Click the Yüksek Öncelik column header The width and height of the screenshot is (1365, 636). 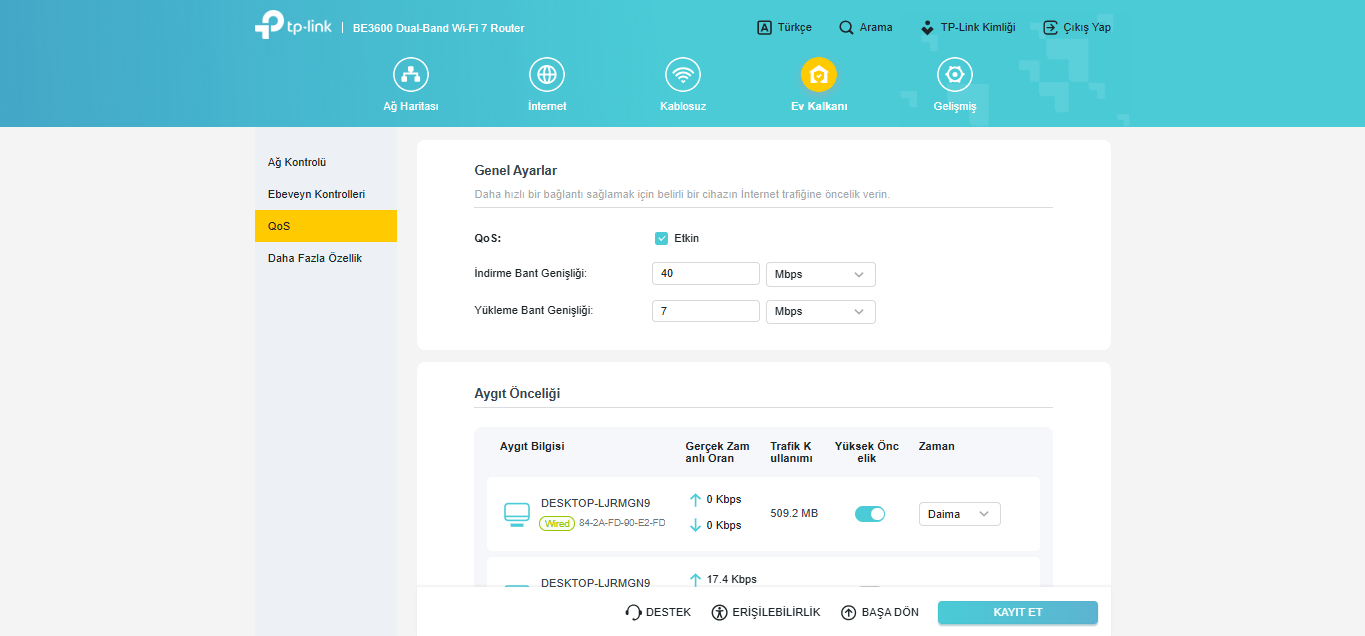click(x=867, y=452)
